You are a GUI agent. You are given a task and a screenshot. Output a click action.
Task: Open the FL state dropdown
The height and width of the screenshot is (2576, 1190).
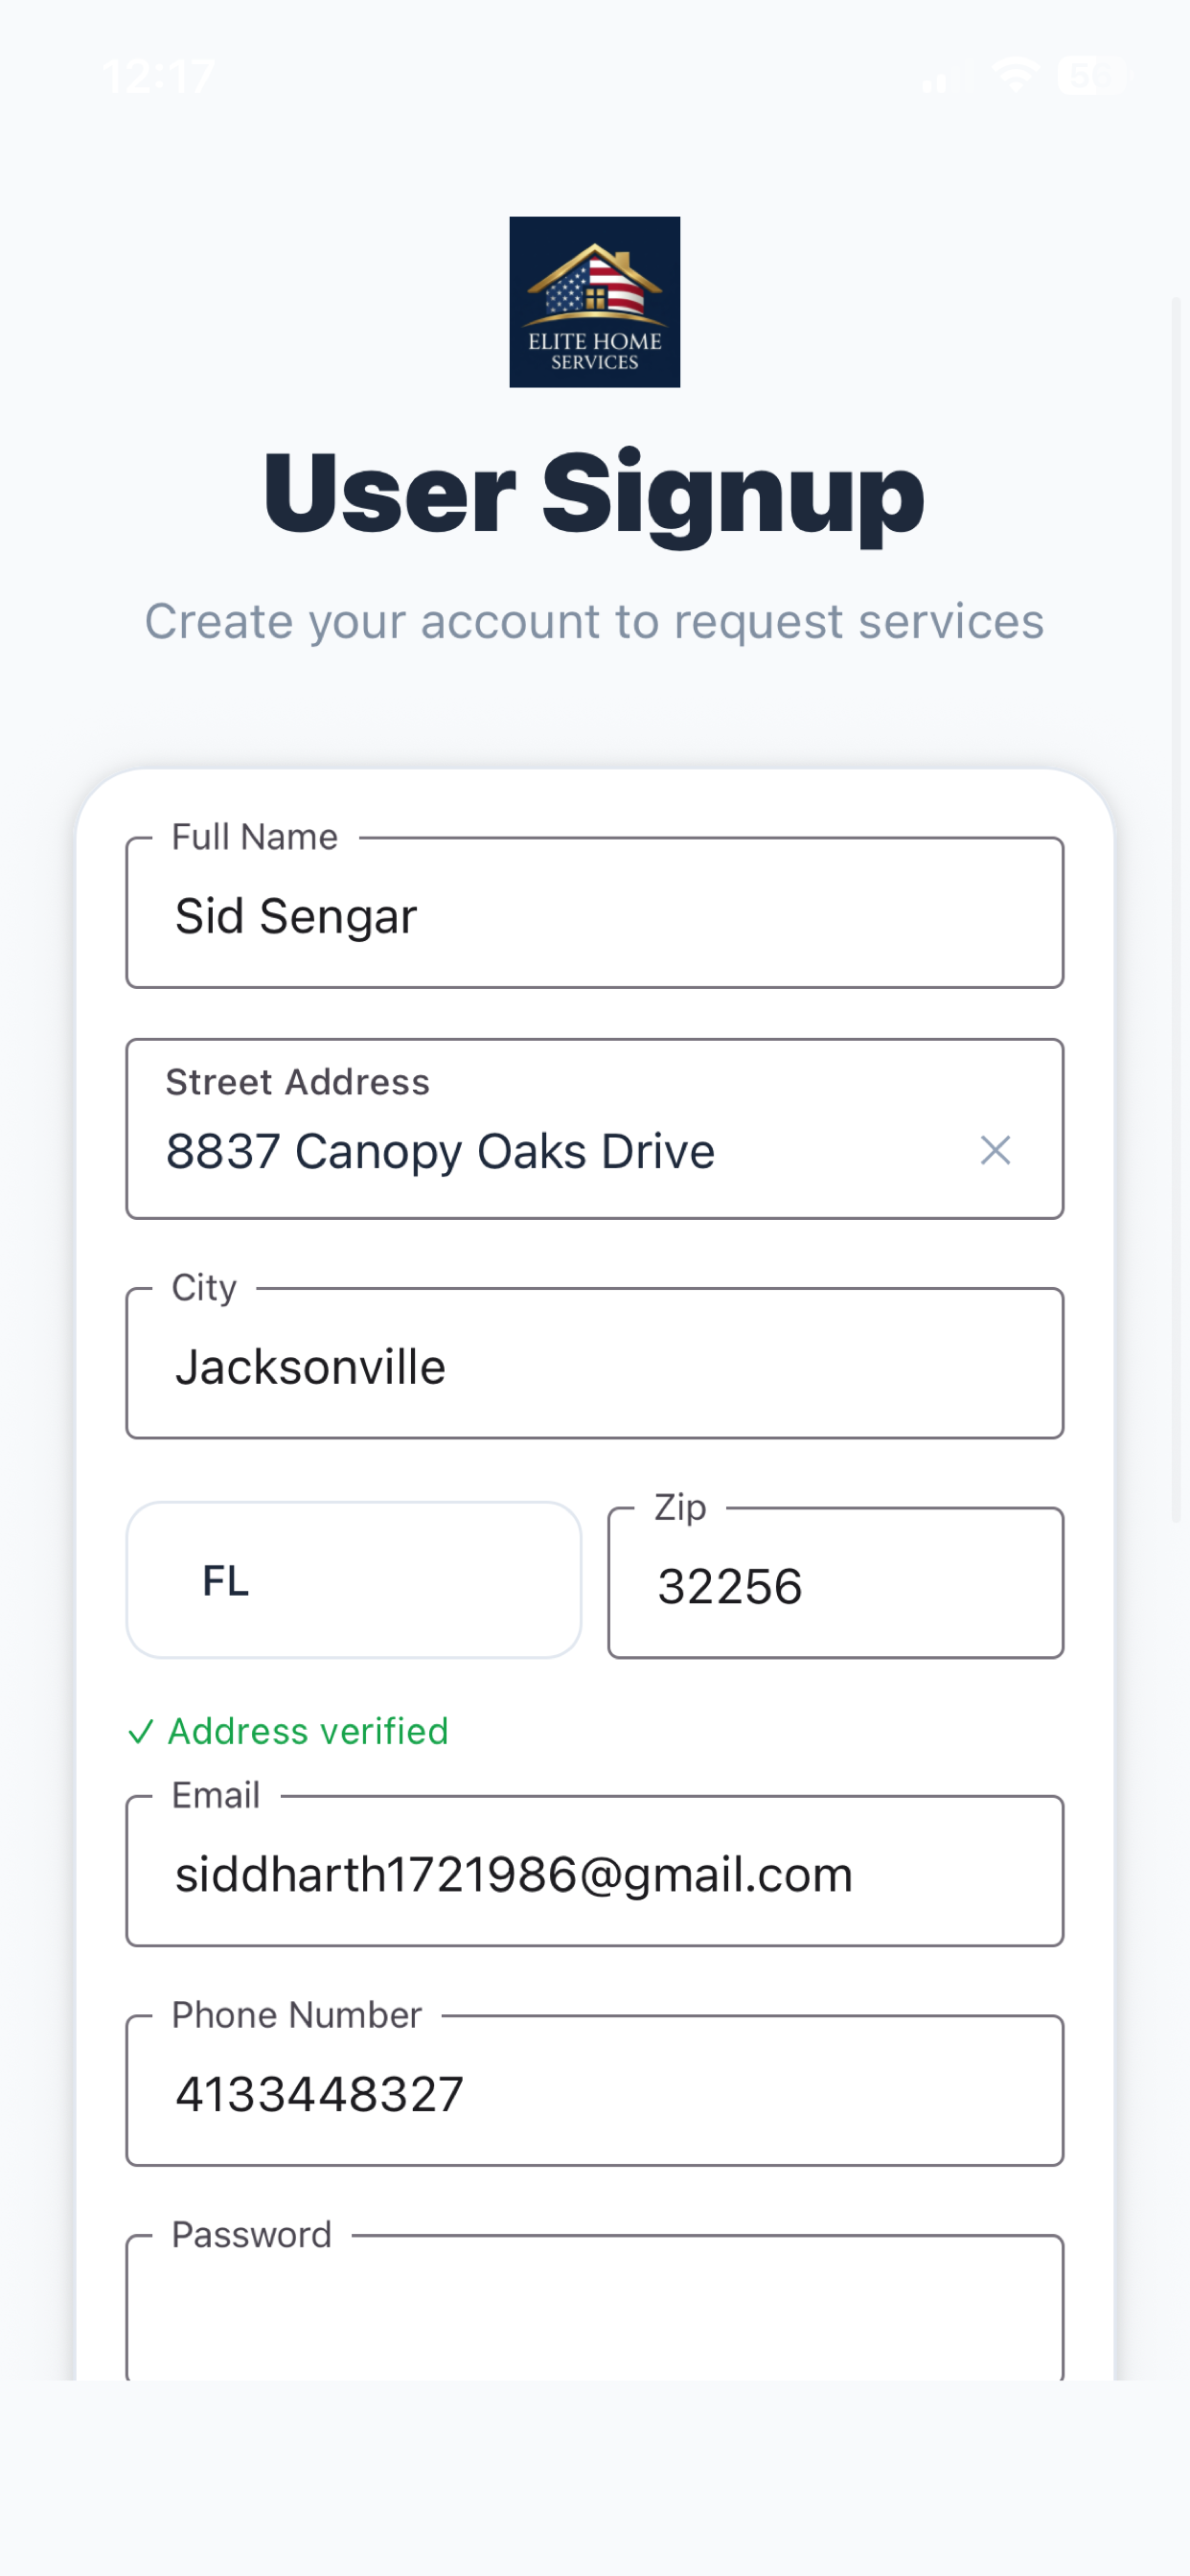(354, 1580)
